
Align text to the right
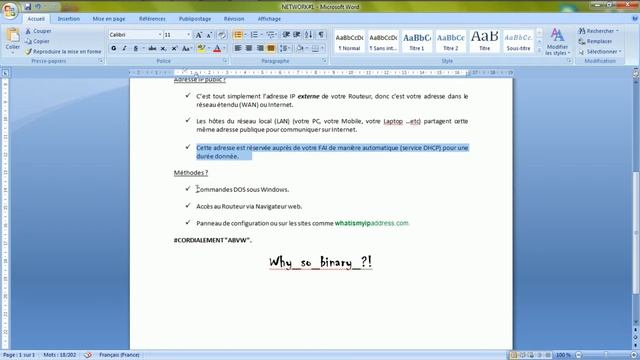tap(260, 48)
